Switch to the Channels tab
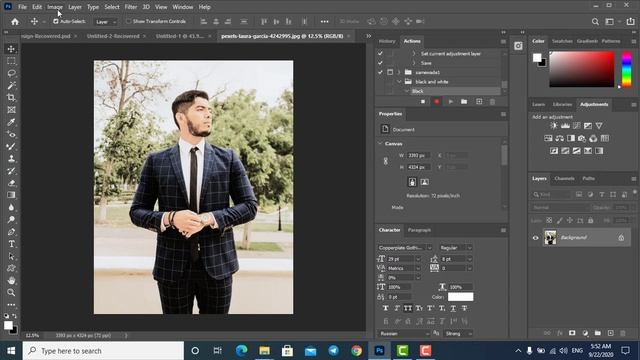 point(564,178)
